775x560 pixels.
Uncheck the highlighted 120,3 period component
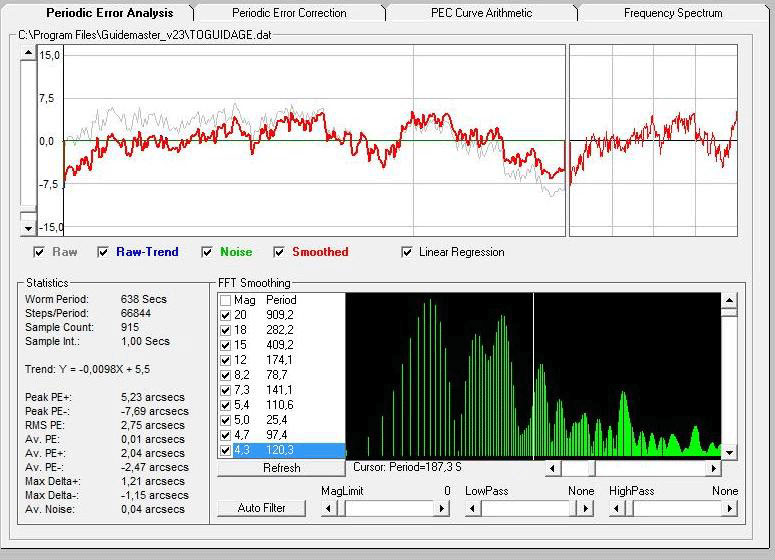[225, 450]
